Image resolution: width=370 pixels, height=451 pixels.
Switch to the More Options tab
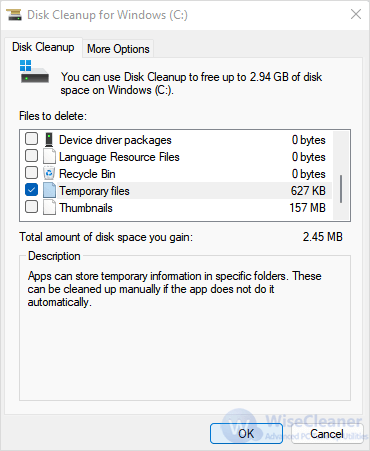(118, 49)
